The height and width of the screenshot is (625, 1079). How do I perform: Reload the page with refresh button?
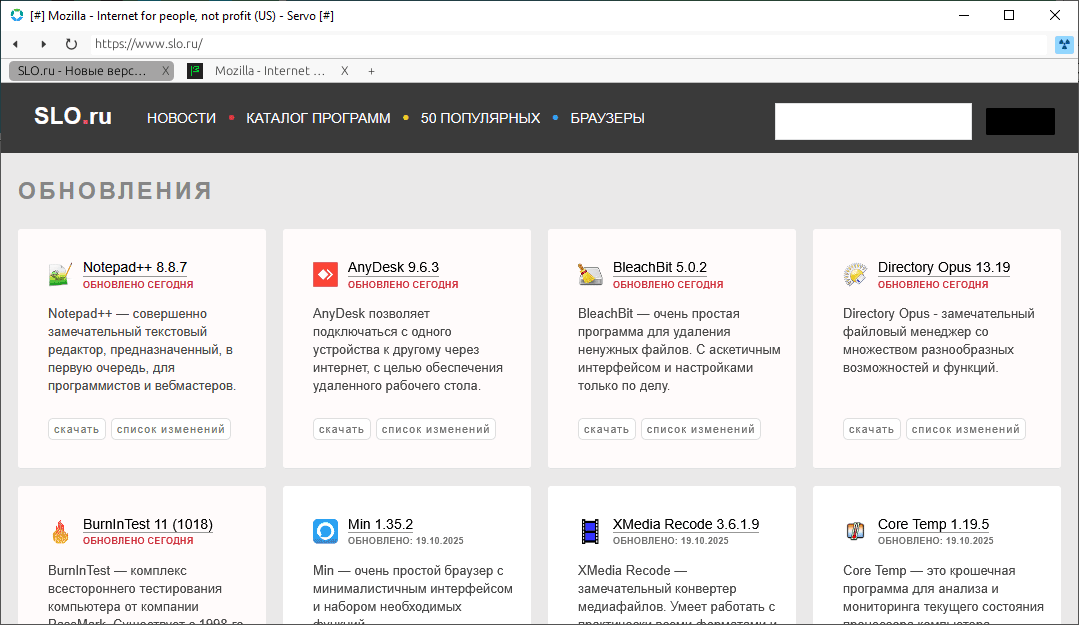(x=71, y=44)
